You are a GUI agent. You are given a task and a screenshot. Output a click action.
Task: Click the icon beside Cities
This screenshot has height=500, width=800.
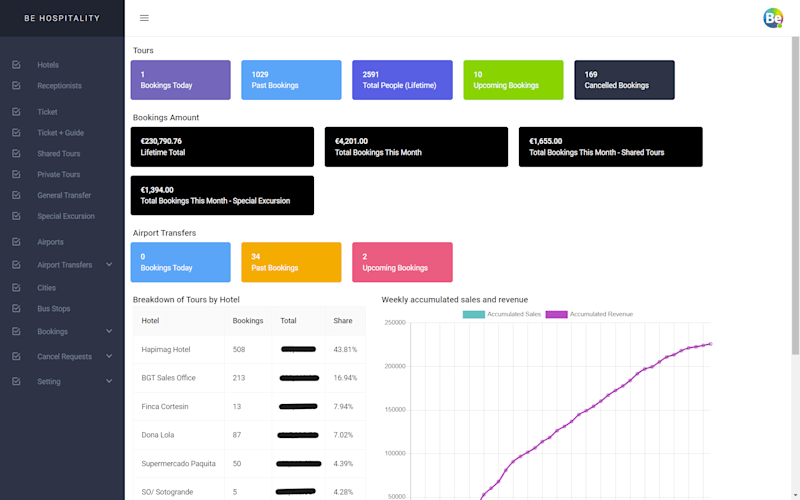tap(16, 288)
